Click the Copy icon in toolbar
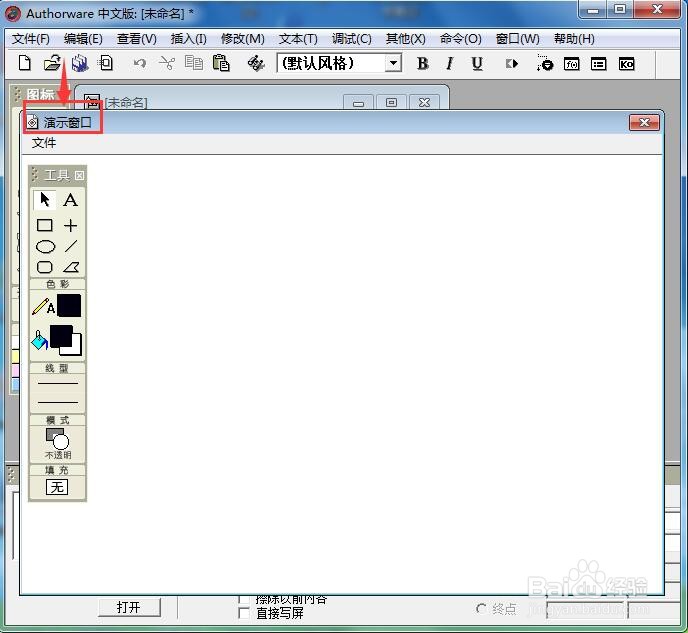This screenshot has width=688, height=633. 194,63
